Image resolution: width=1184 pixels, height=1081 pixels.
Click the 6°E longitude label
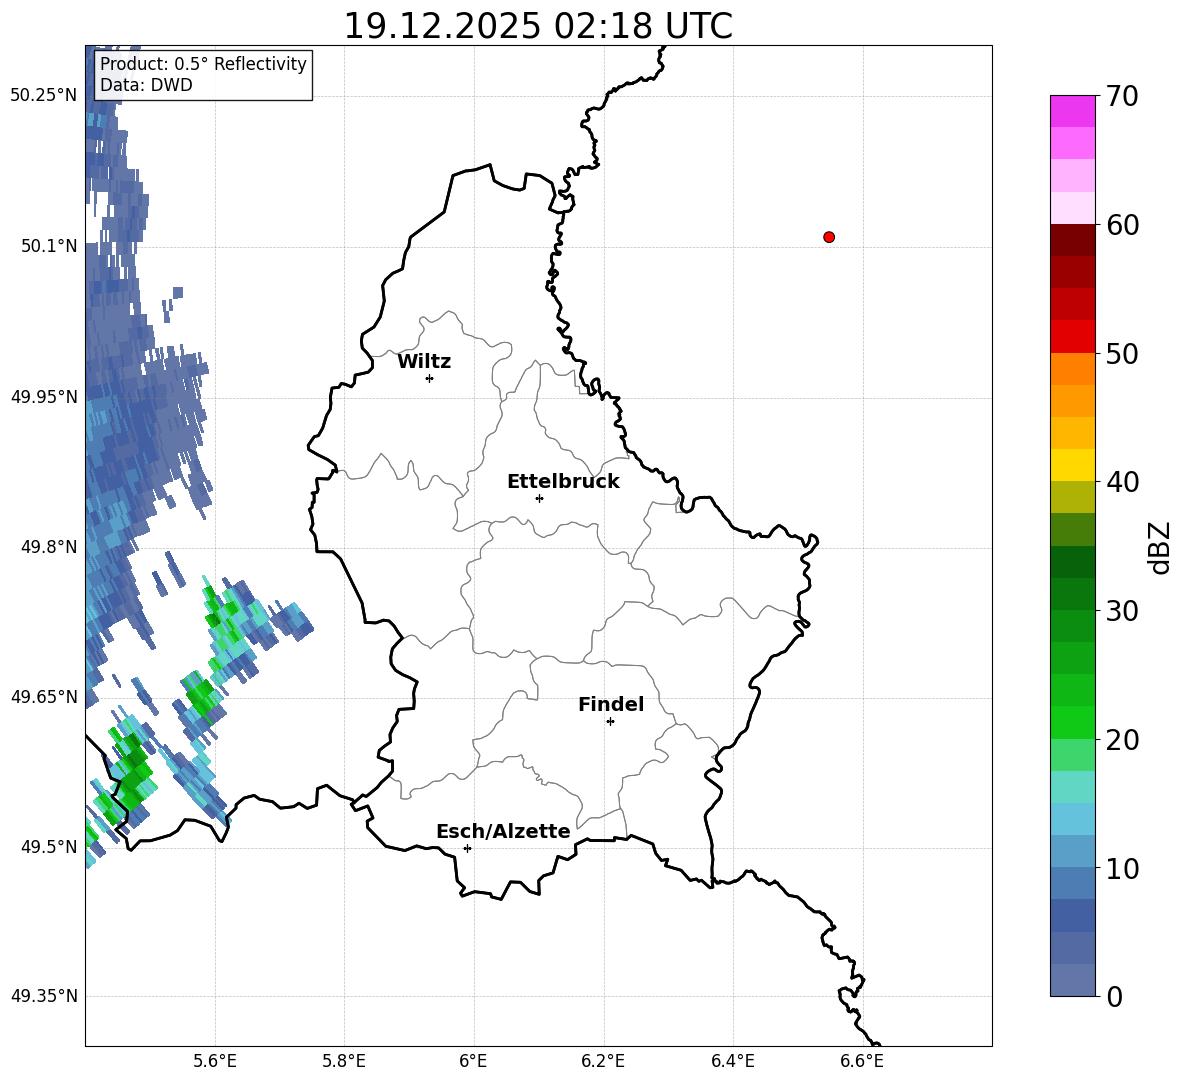[474, 1061]
